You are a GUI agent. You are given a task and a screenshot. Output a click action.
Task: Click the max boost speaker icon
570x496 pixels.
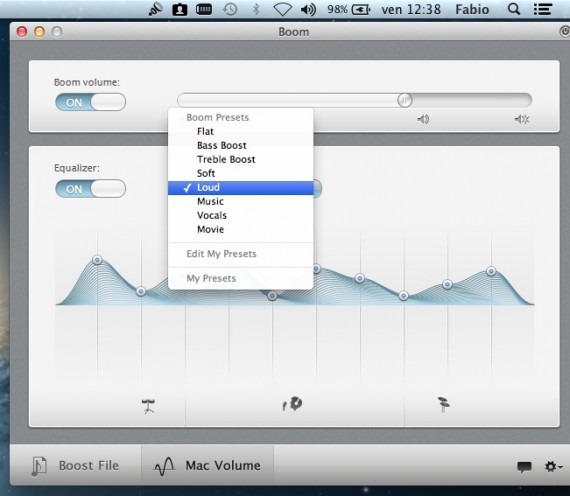click(x=522, y=119)
